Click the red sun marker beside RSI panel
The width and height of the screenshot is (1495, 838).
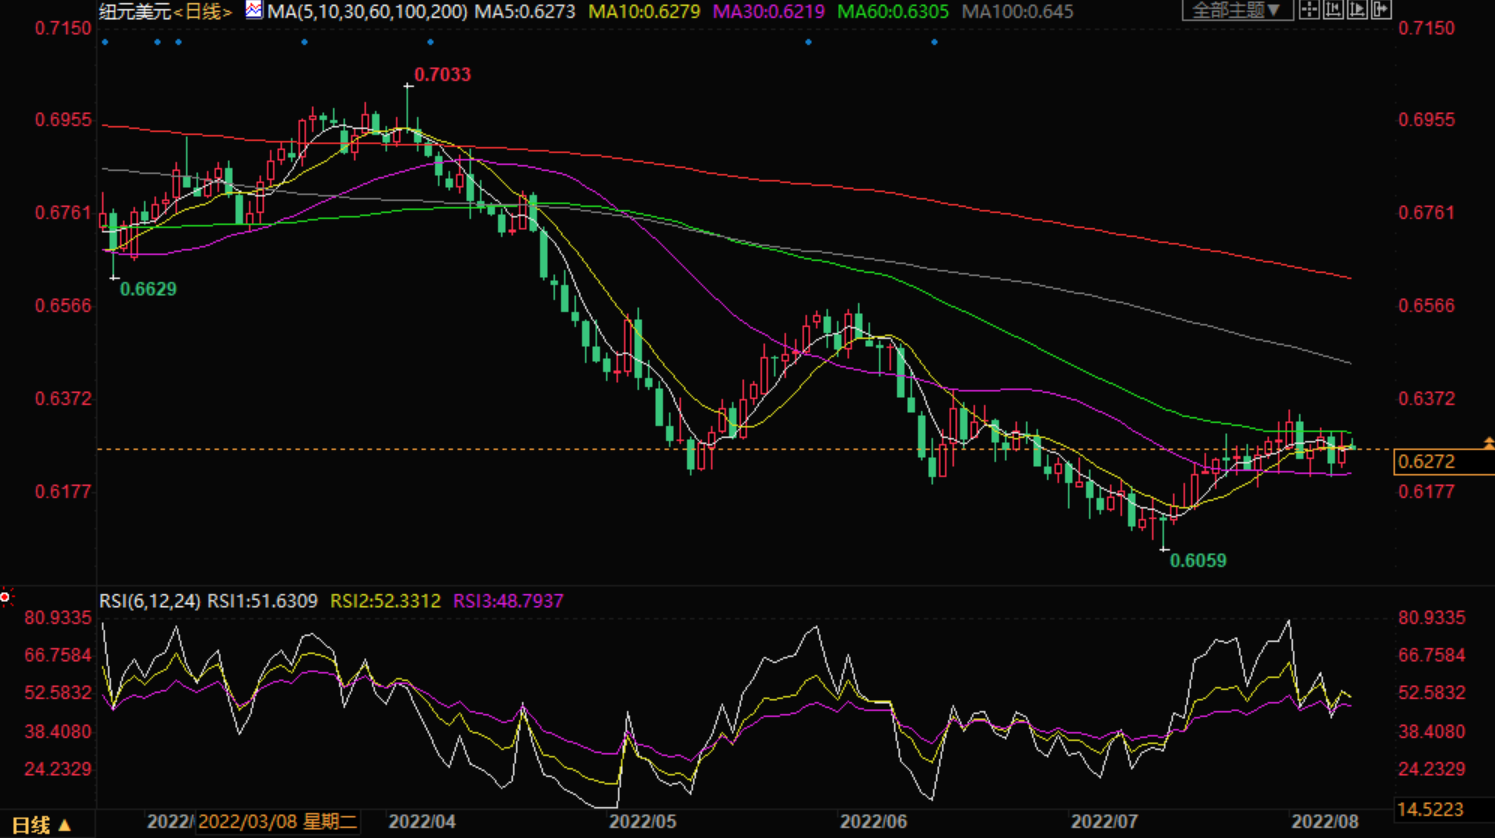(6, 597)
